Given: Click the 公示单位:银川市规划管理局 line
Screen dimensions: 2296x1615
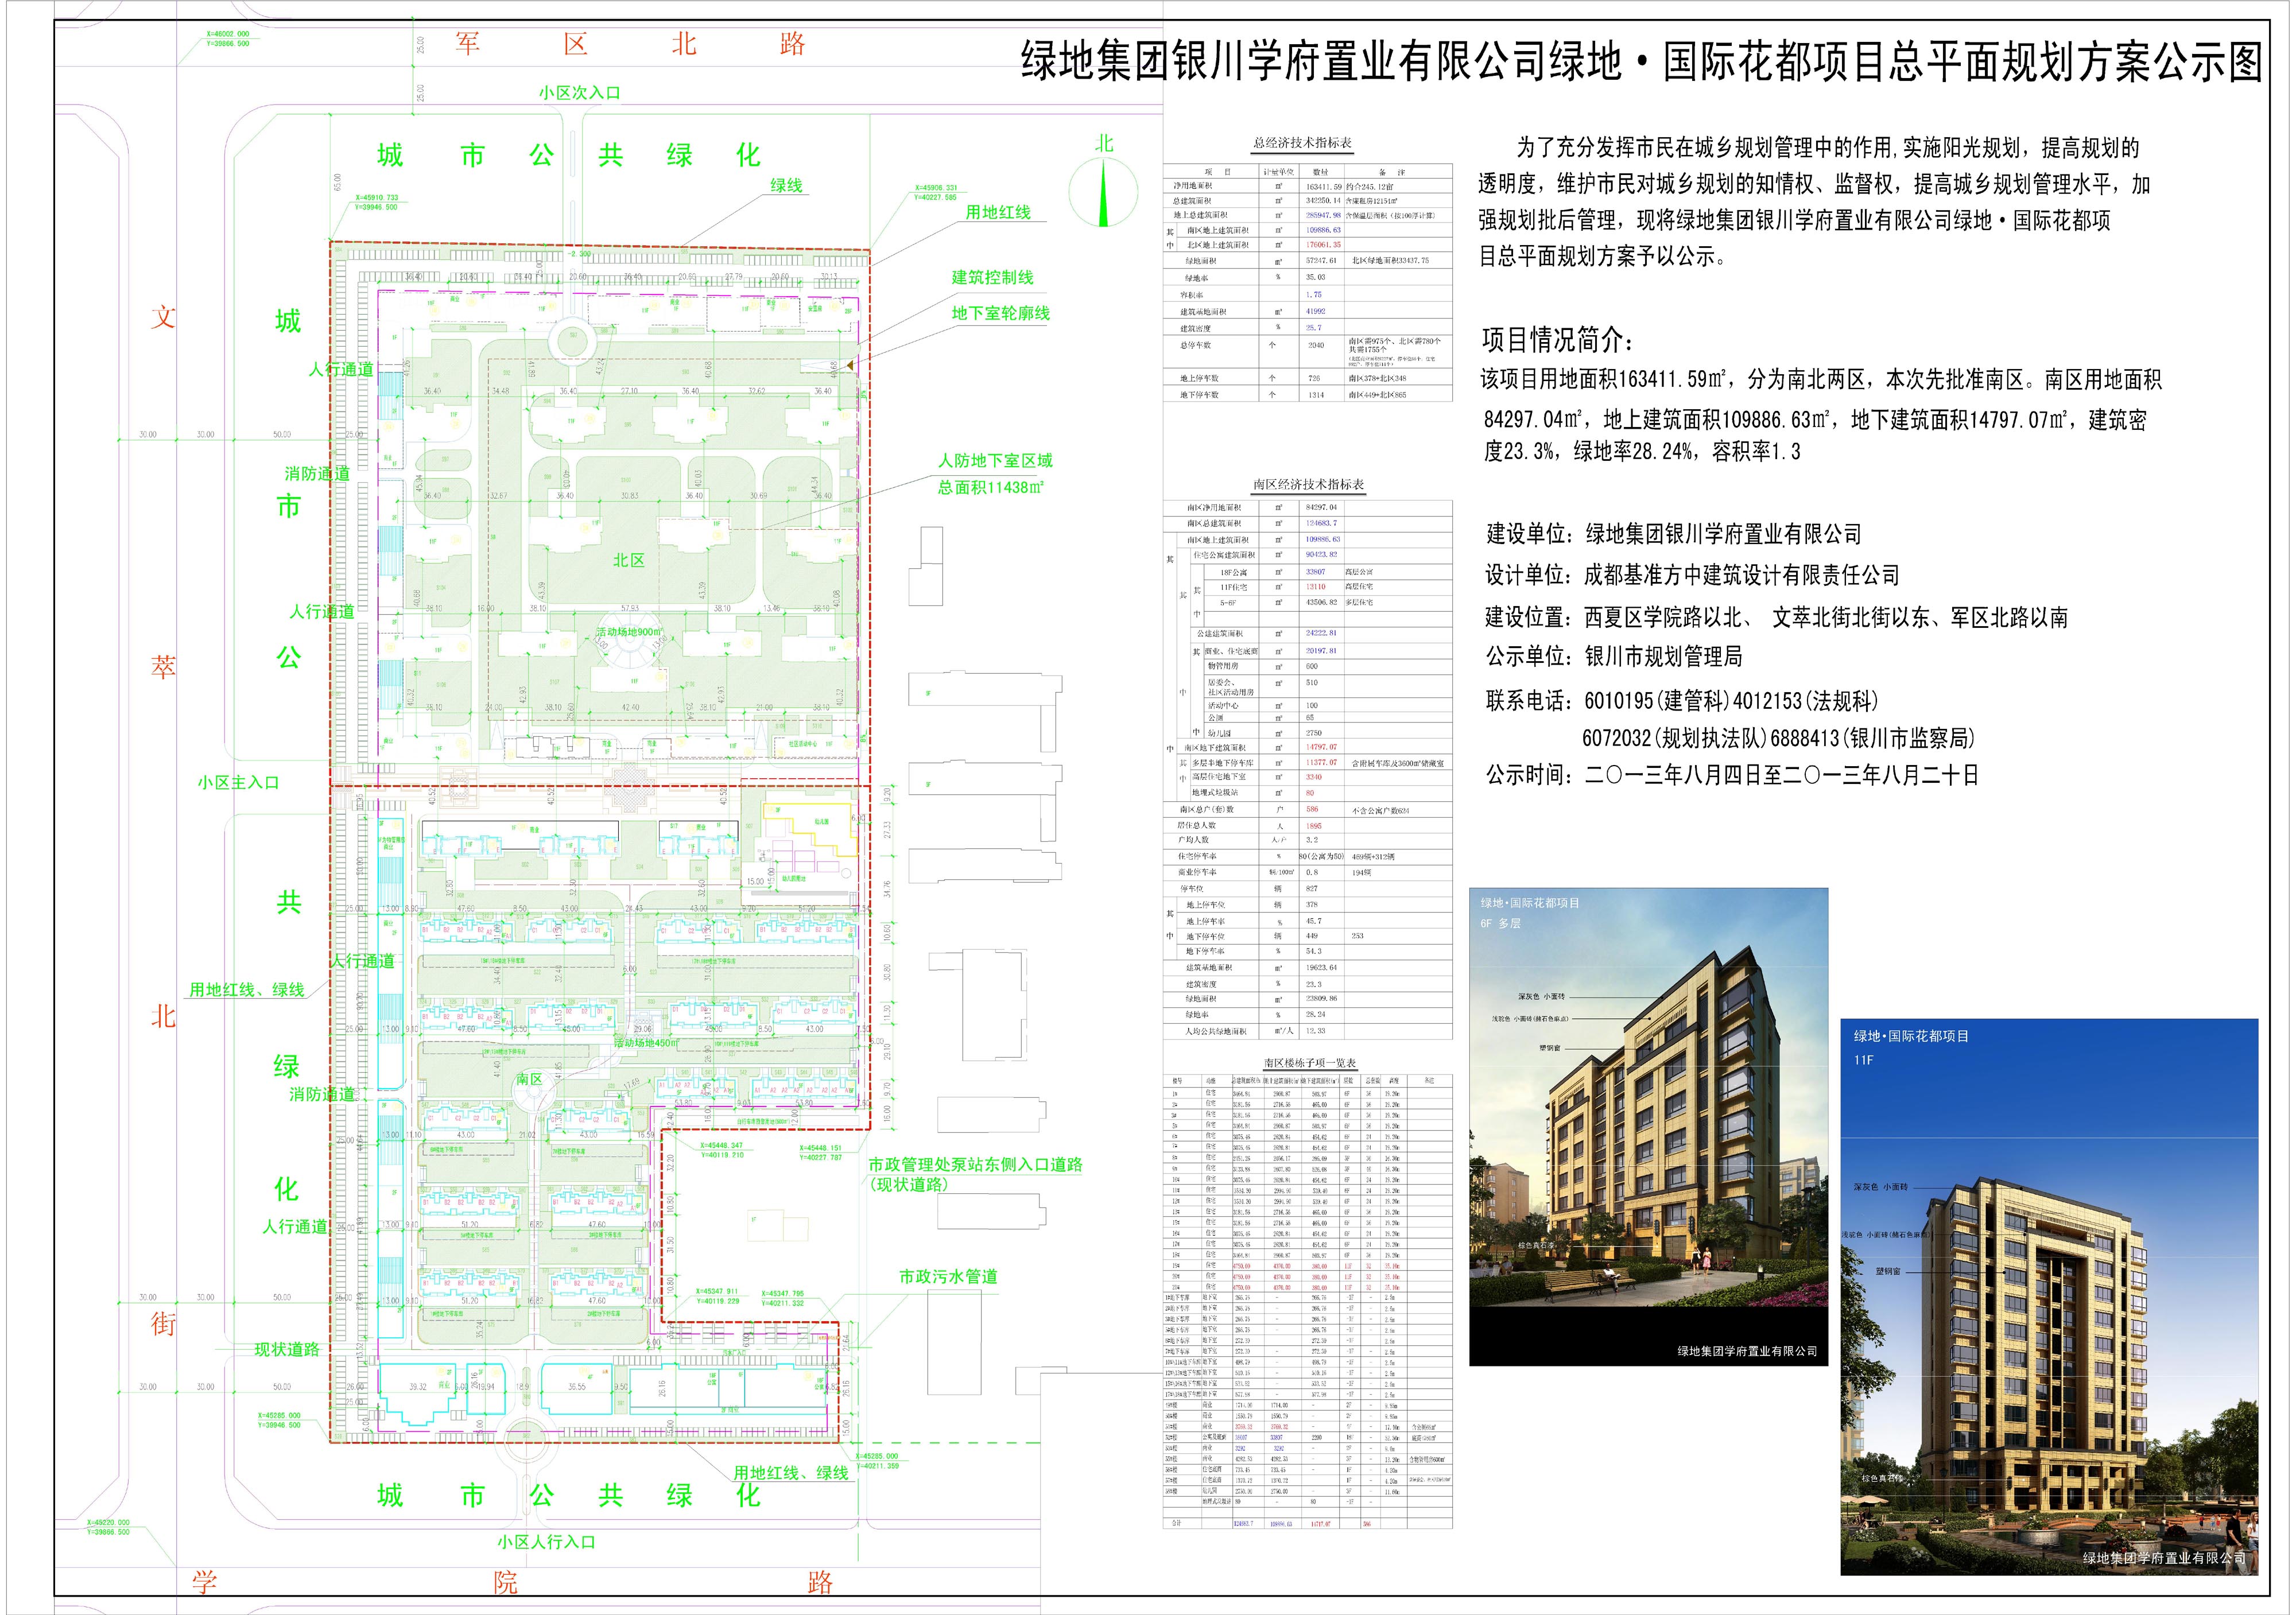Looking at the screenshot, I should click(1614, 656).
